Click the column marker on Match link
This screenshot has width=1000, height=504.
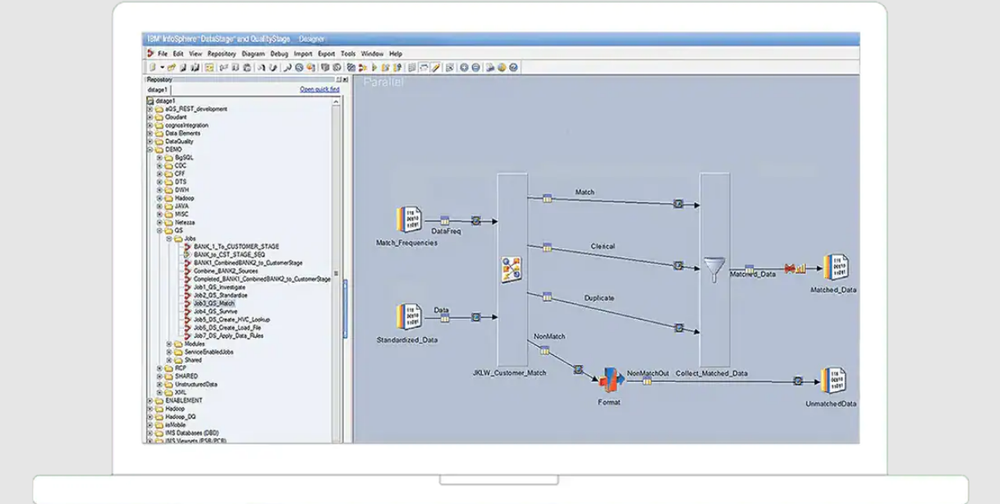(x=547, y=198)
